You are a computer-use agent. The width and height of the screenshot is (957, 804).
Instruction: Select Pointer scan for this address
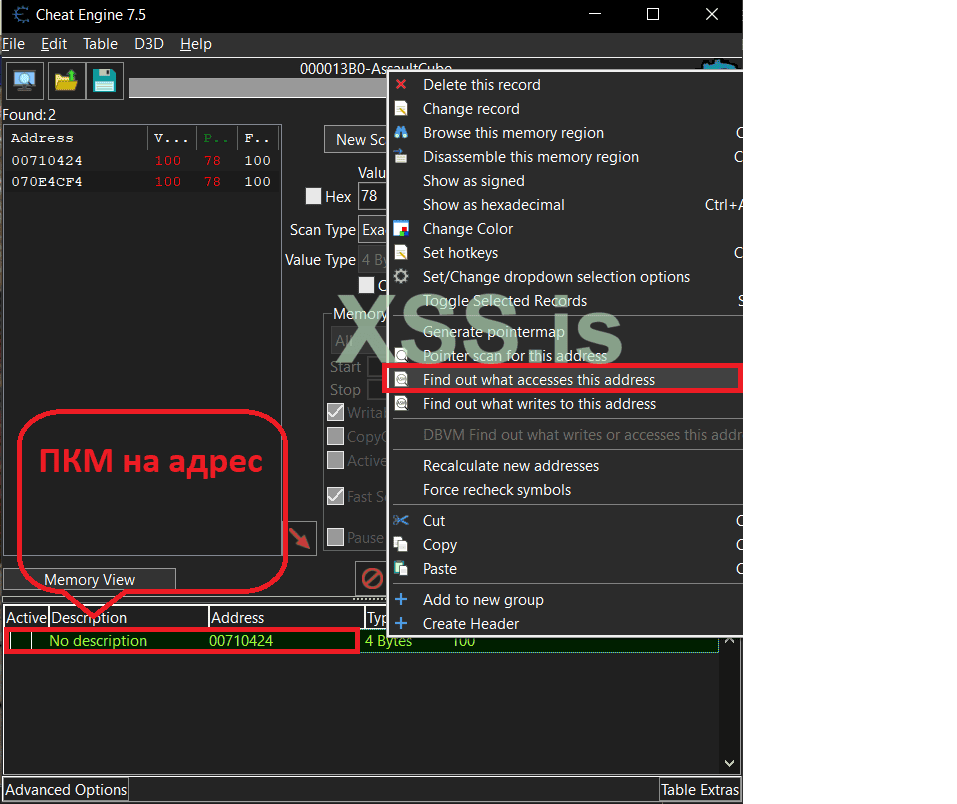[x=565, y=355]
